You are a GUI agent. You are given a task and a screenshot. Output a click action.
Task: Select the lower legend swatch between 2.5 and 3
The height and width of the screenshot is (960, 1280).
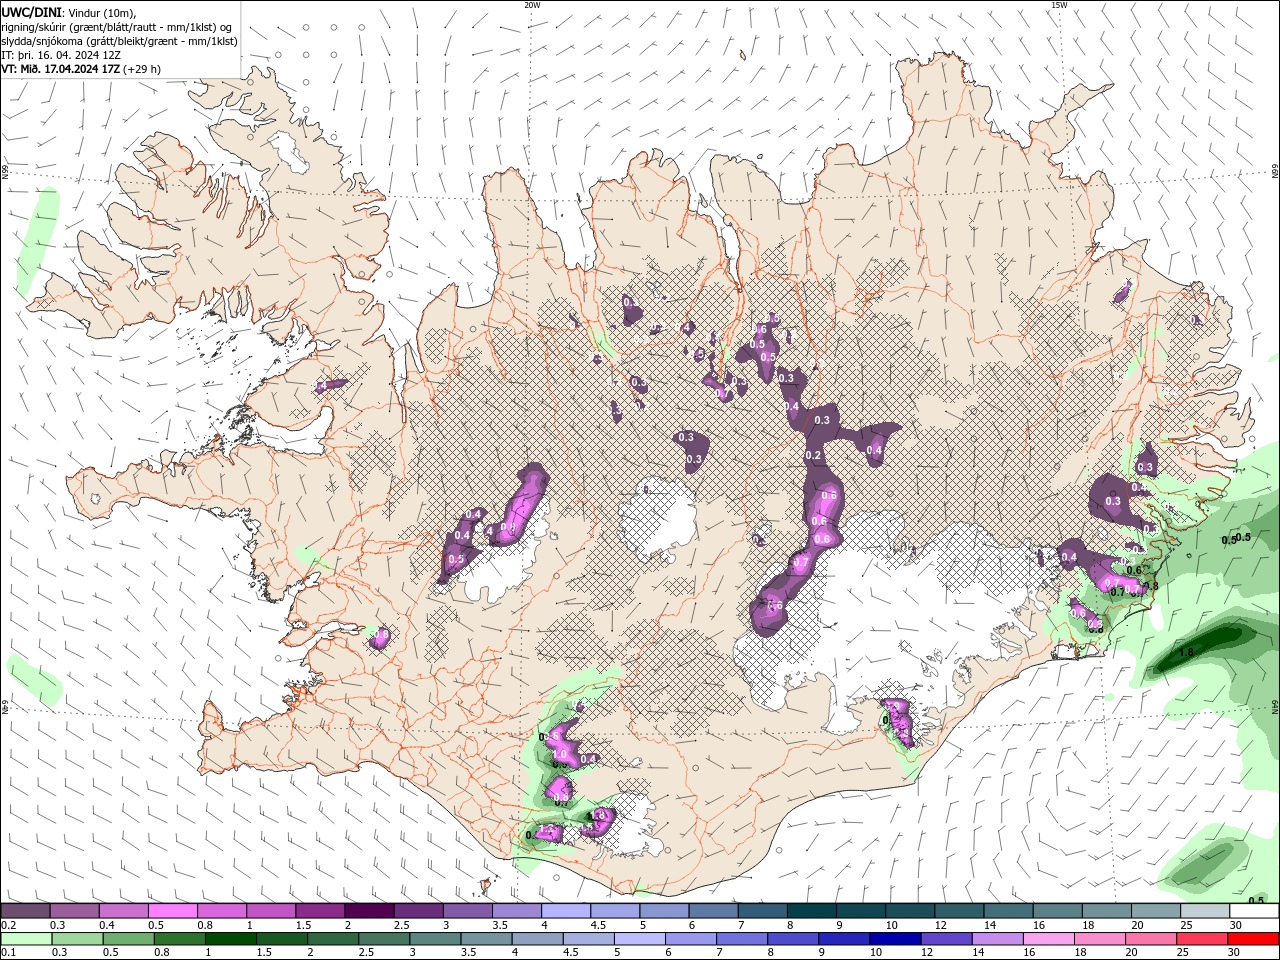384,939
